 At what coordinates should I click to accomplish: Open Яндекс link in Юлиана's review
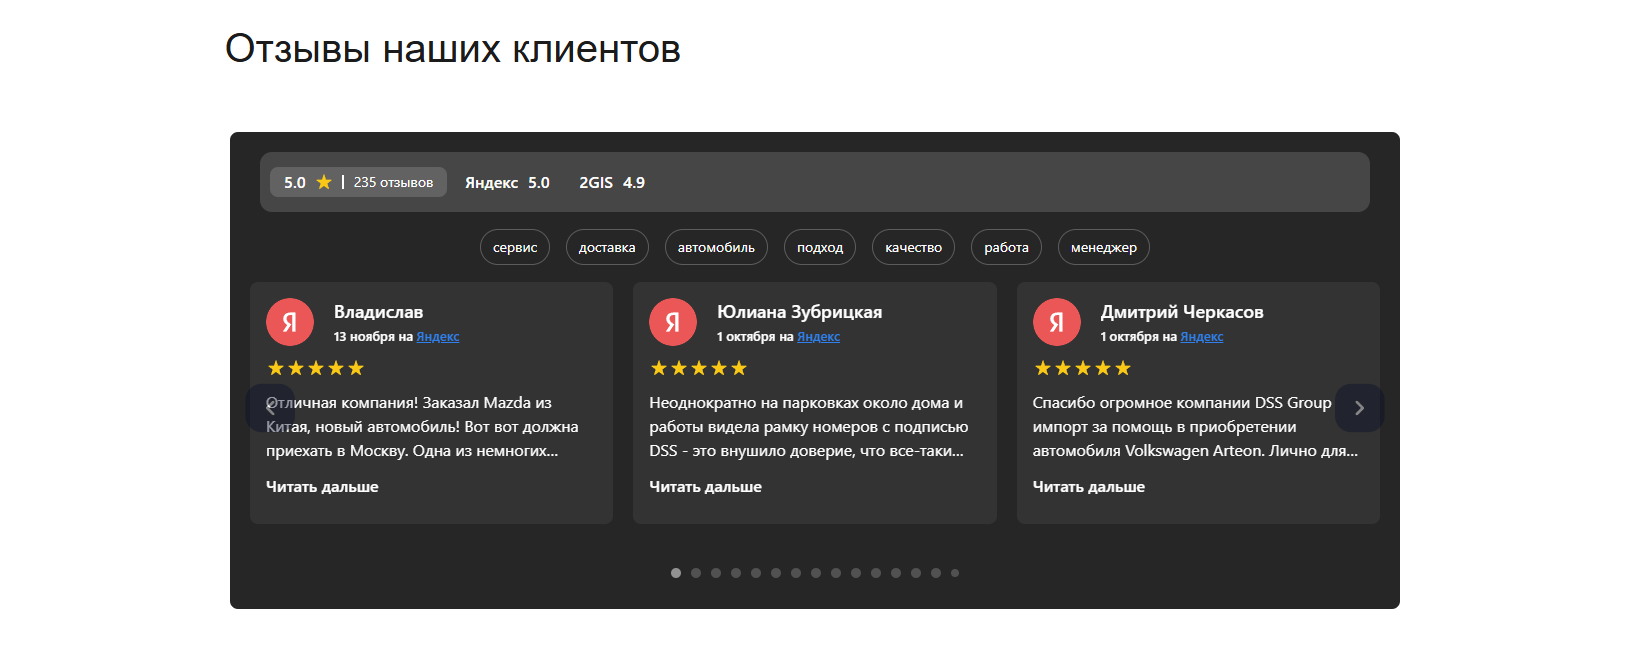point(818,337)
